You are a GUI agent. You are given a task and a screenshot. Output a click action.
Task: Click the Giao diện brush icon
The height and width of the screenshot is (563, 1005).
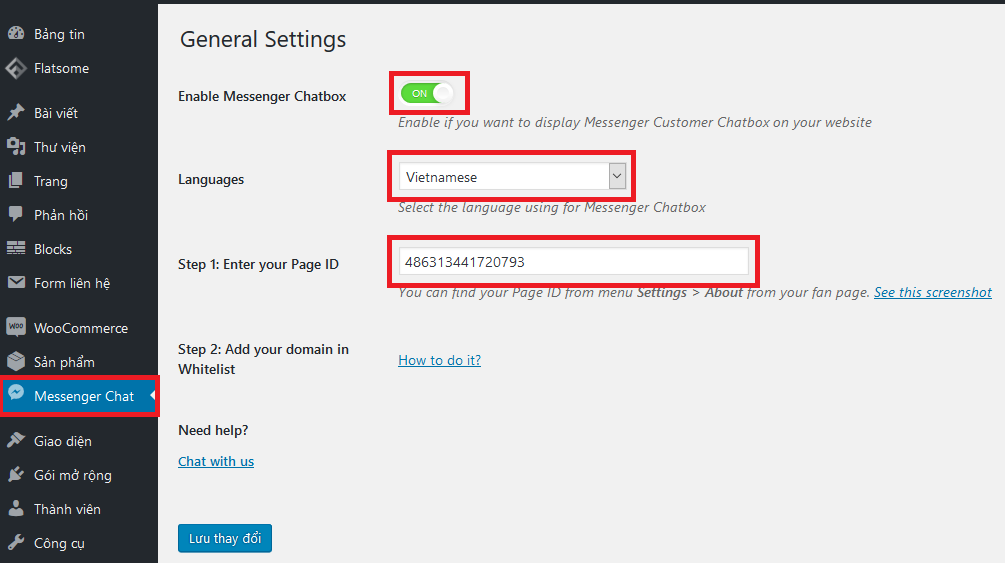16,441
